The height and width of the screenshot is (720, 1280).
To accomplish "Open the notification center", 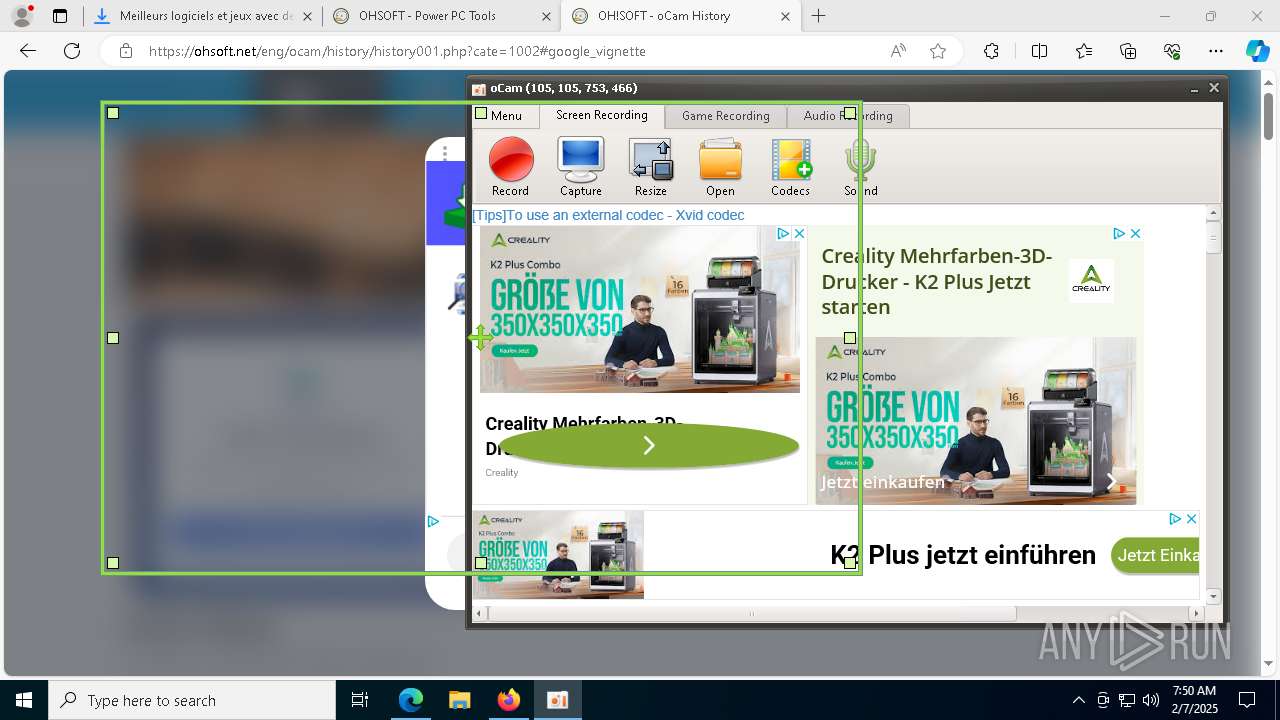I will [1247, 700].
